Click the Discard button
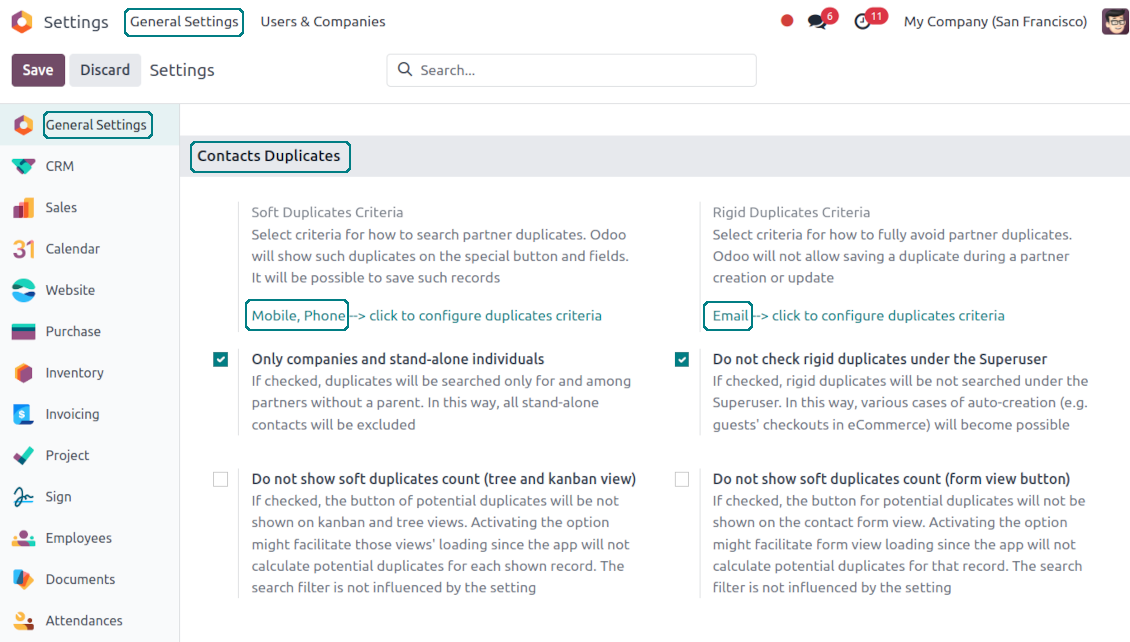The image size is (1130, 642). pyautogui.click(x=105, y=70)
